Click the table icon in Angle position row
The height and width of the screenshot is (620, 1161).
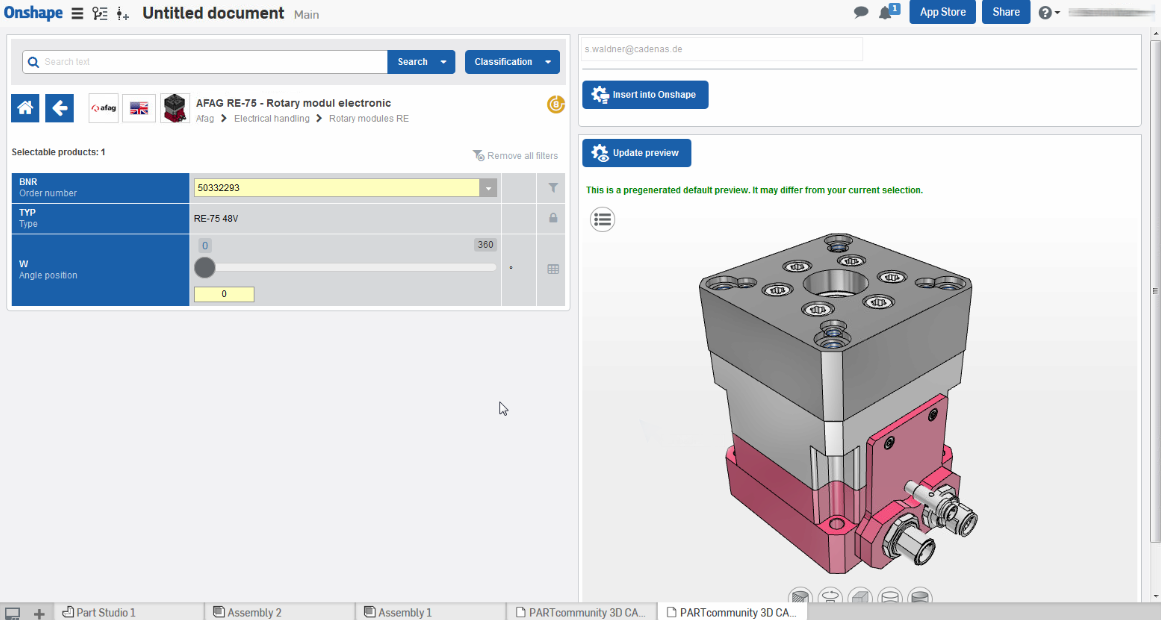coord(553,269)
